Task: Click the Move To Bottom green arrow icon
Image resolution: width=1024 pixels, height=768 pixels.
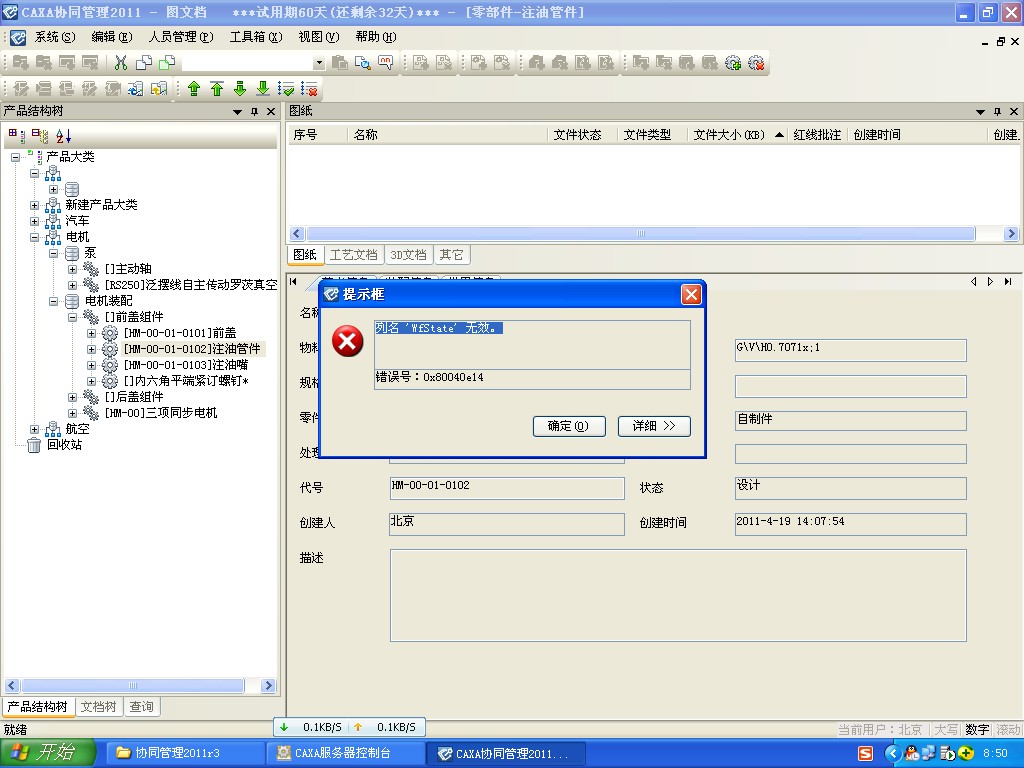Action: click(x=263, y=88)
